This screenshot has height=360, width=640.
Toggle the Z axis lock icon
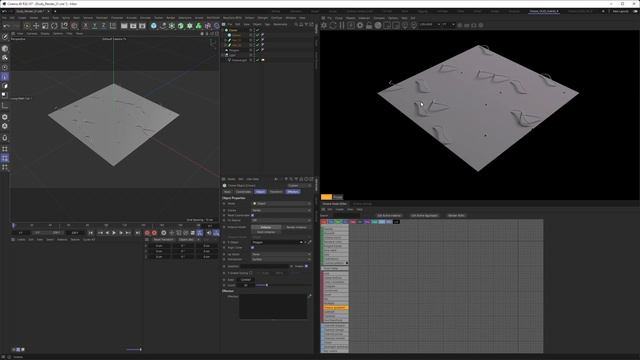pyautogui.click(x=103, y=26)
